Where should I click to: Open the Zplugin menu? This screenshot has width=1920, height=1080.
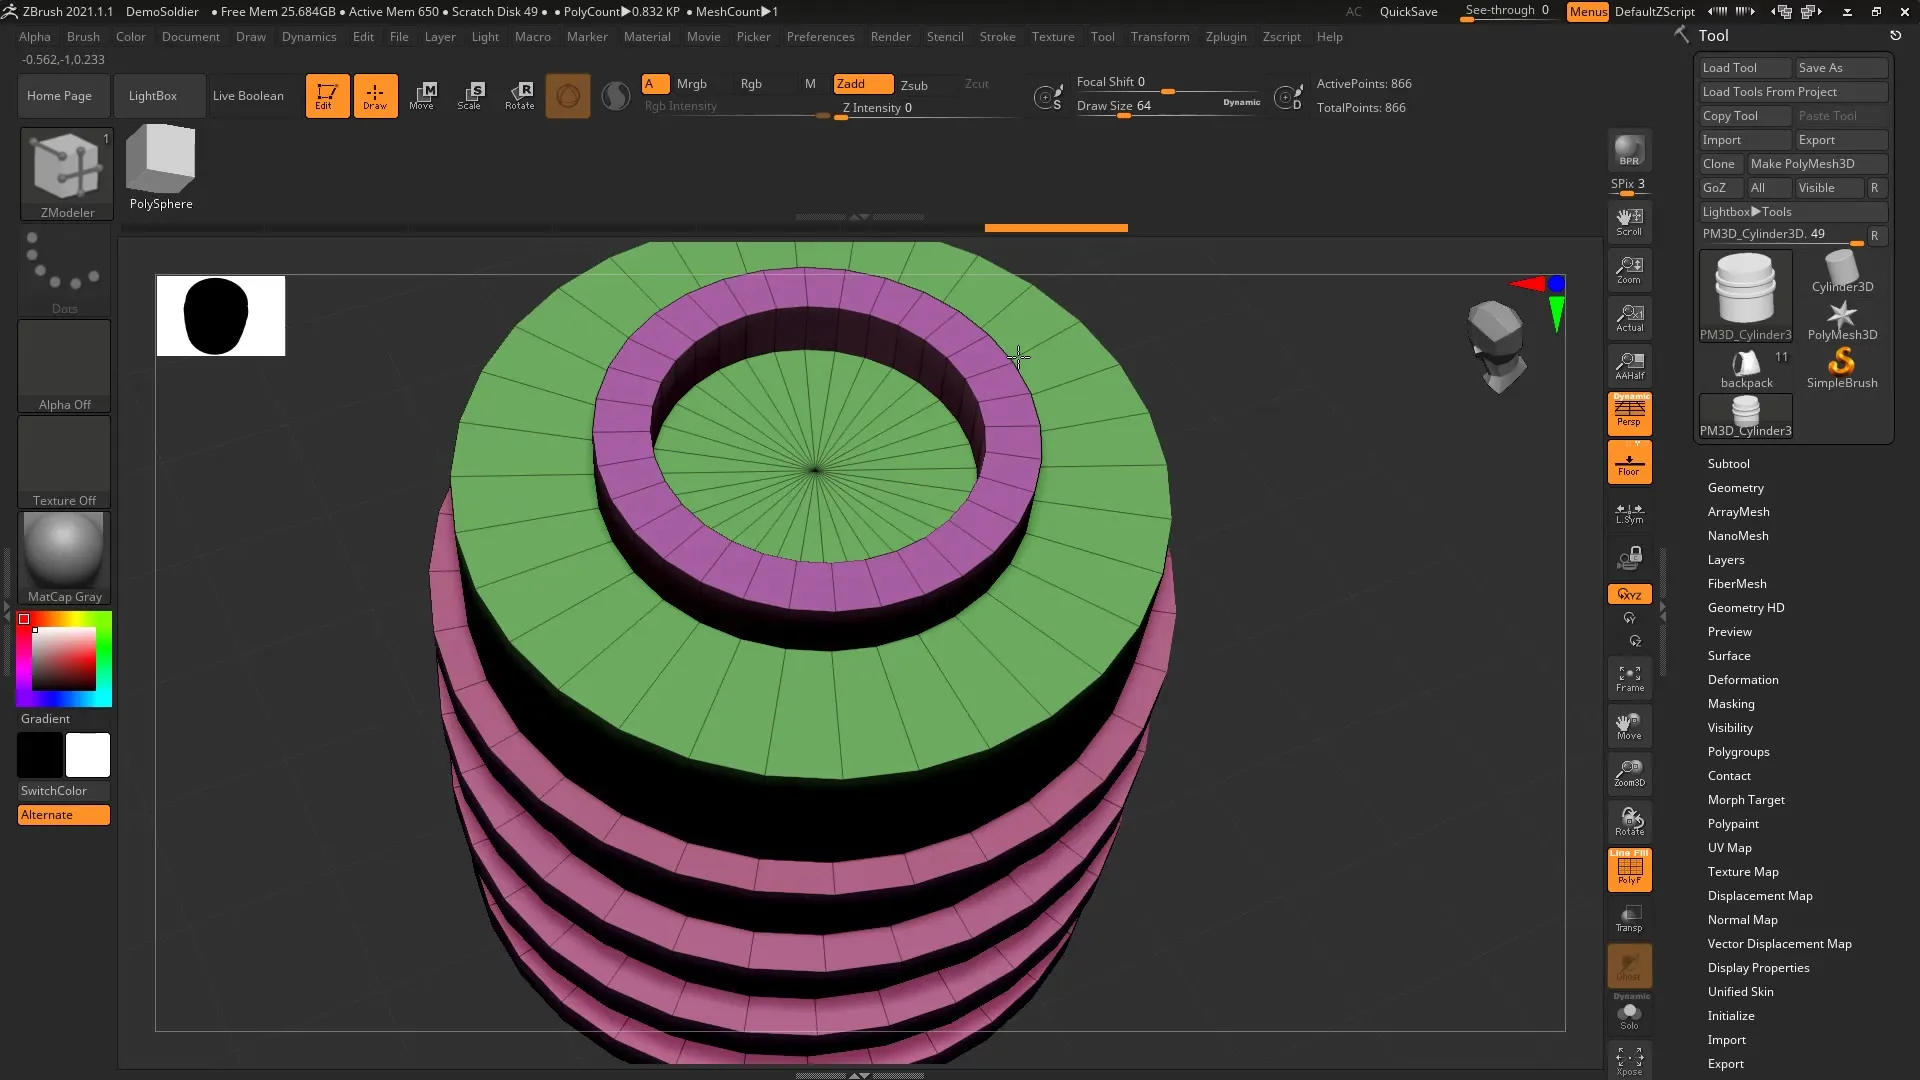1226,37
